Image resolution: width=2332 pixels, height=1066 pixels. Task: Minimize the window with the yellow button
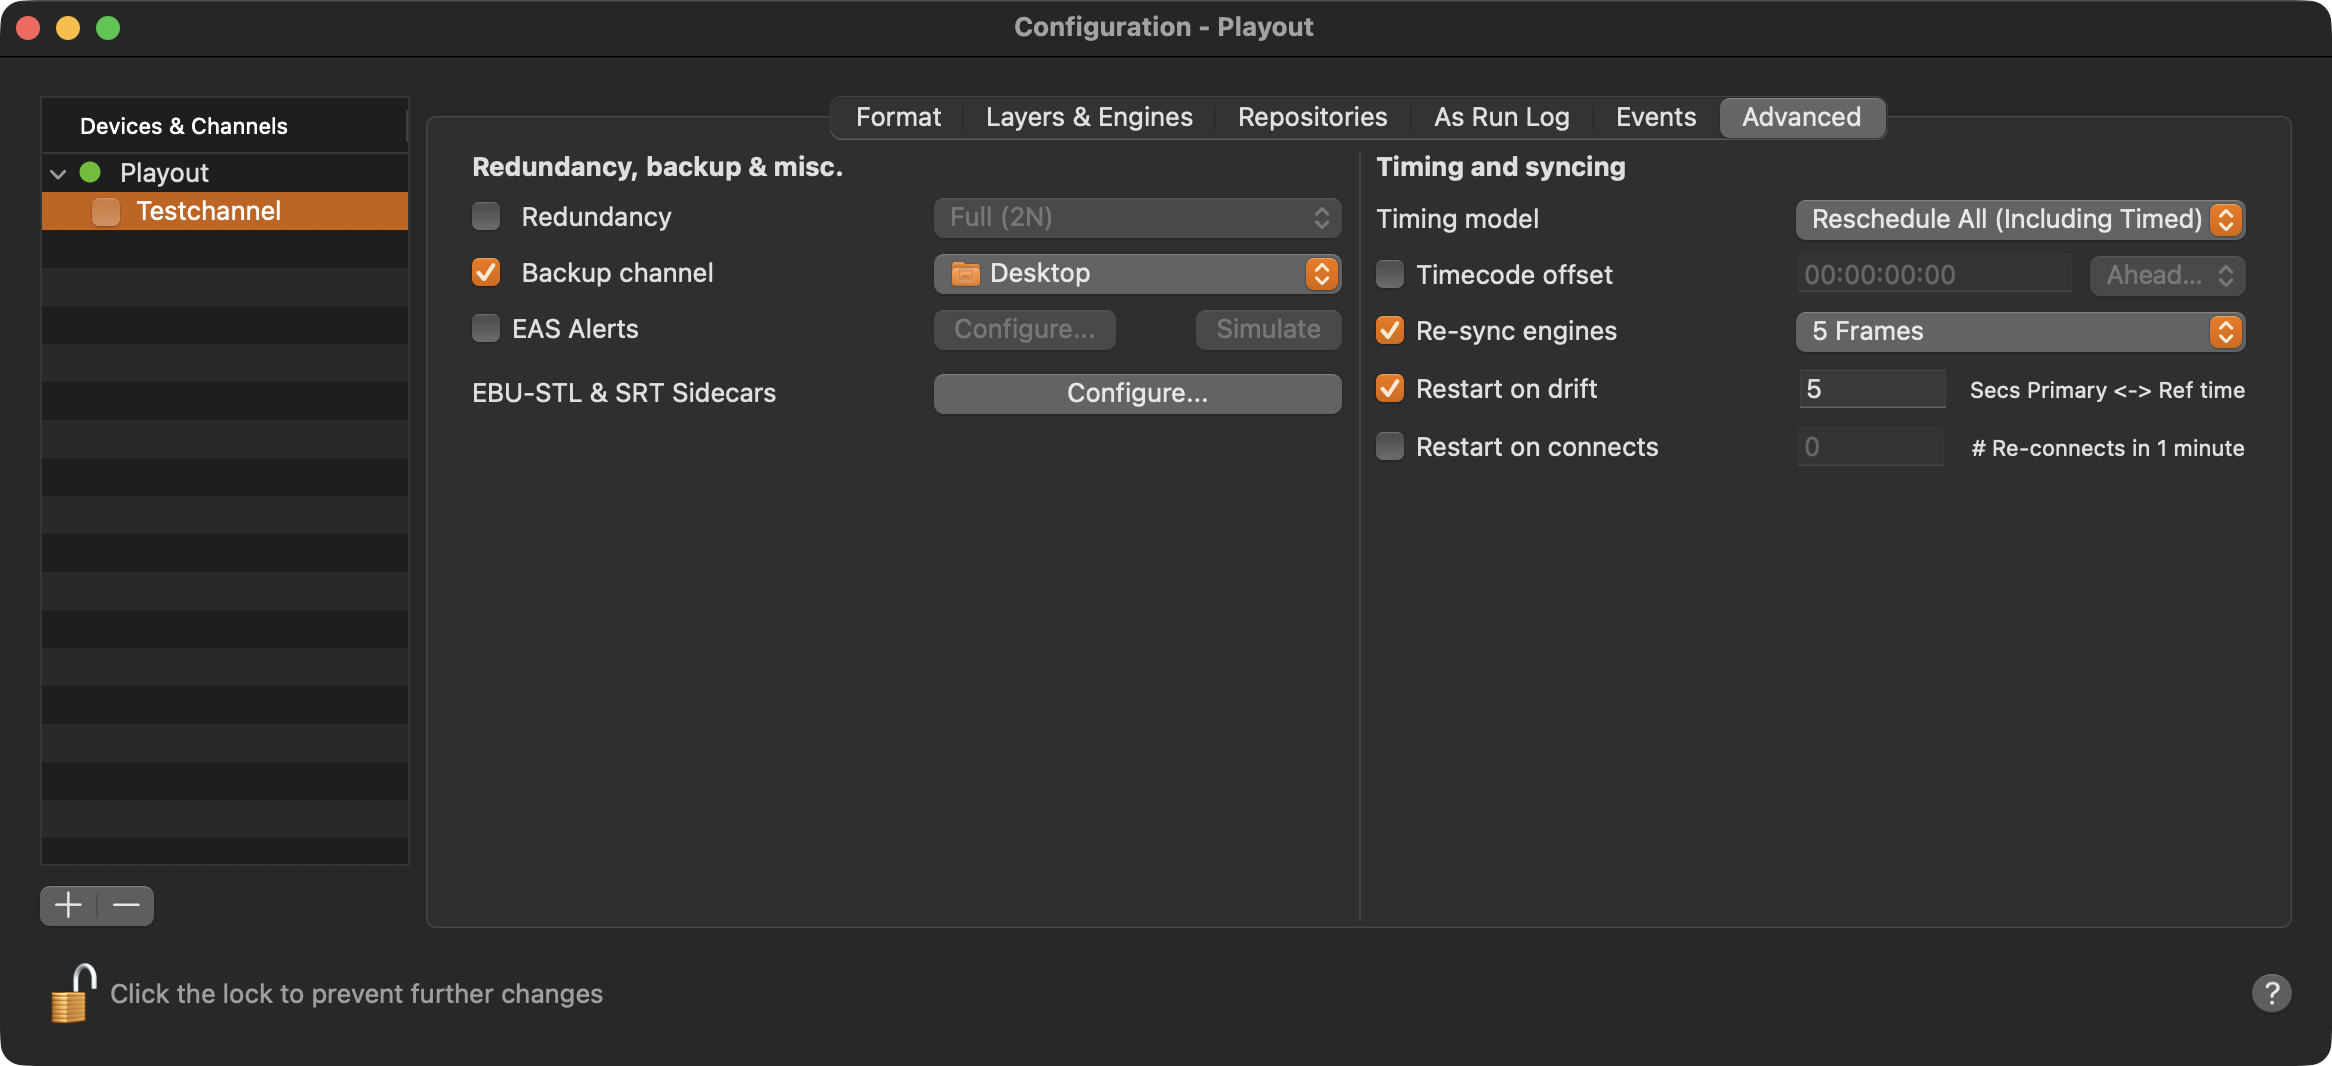(x=68, y=28)
